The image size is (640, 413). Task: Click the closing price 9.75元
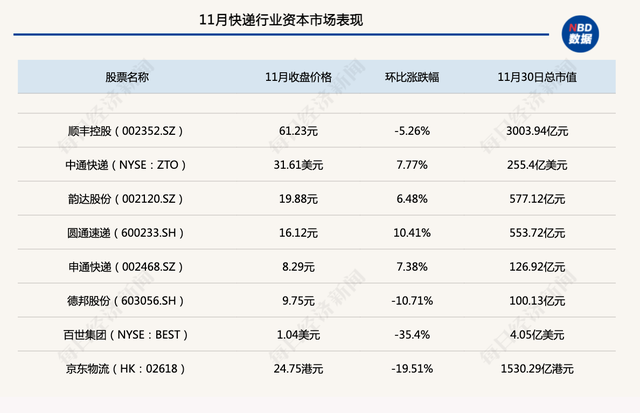pyautogui.click(x=298, y=301)
